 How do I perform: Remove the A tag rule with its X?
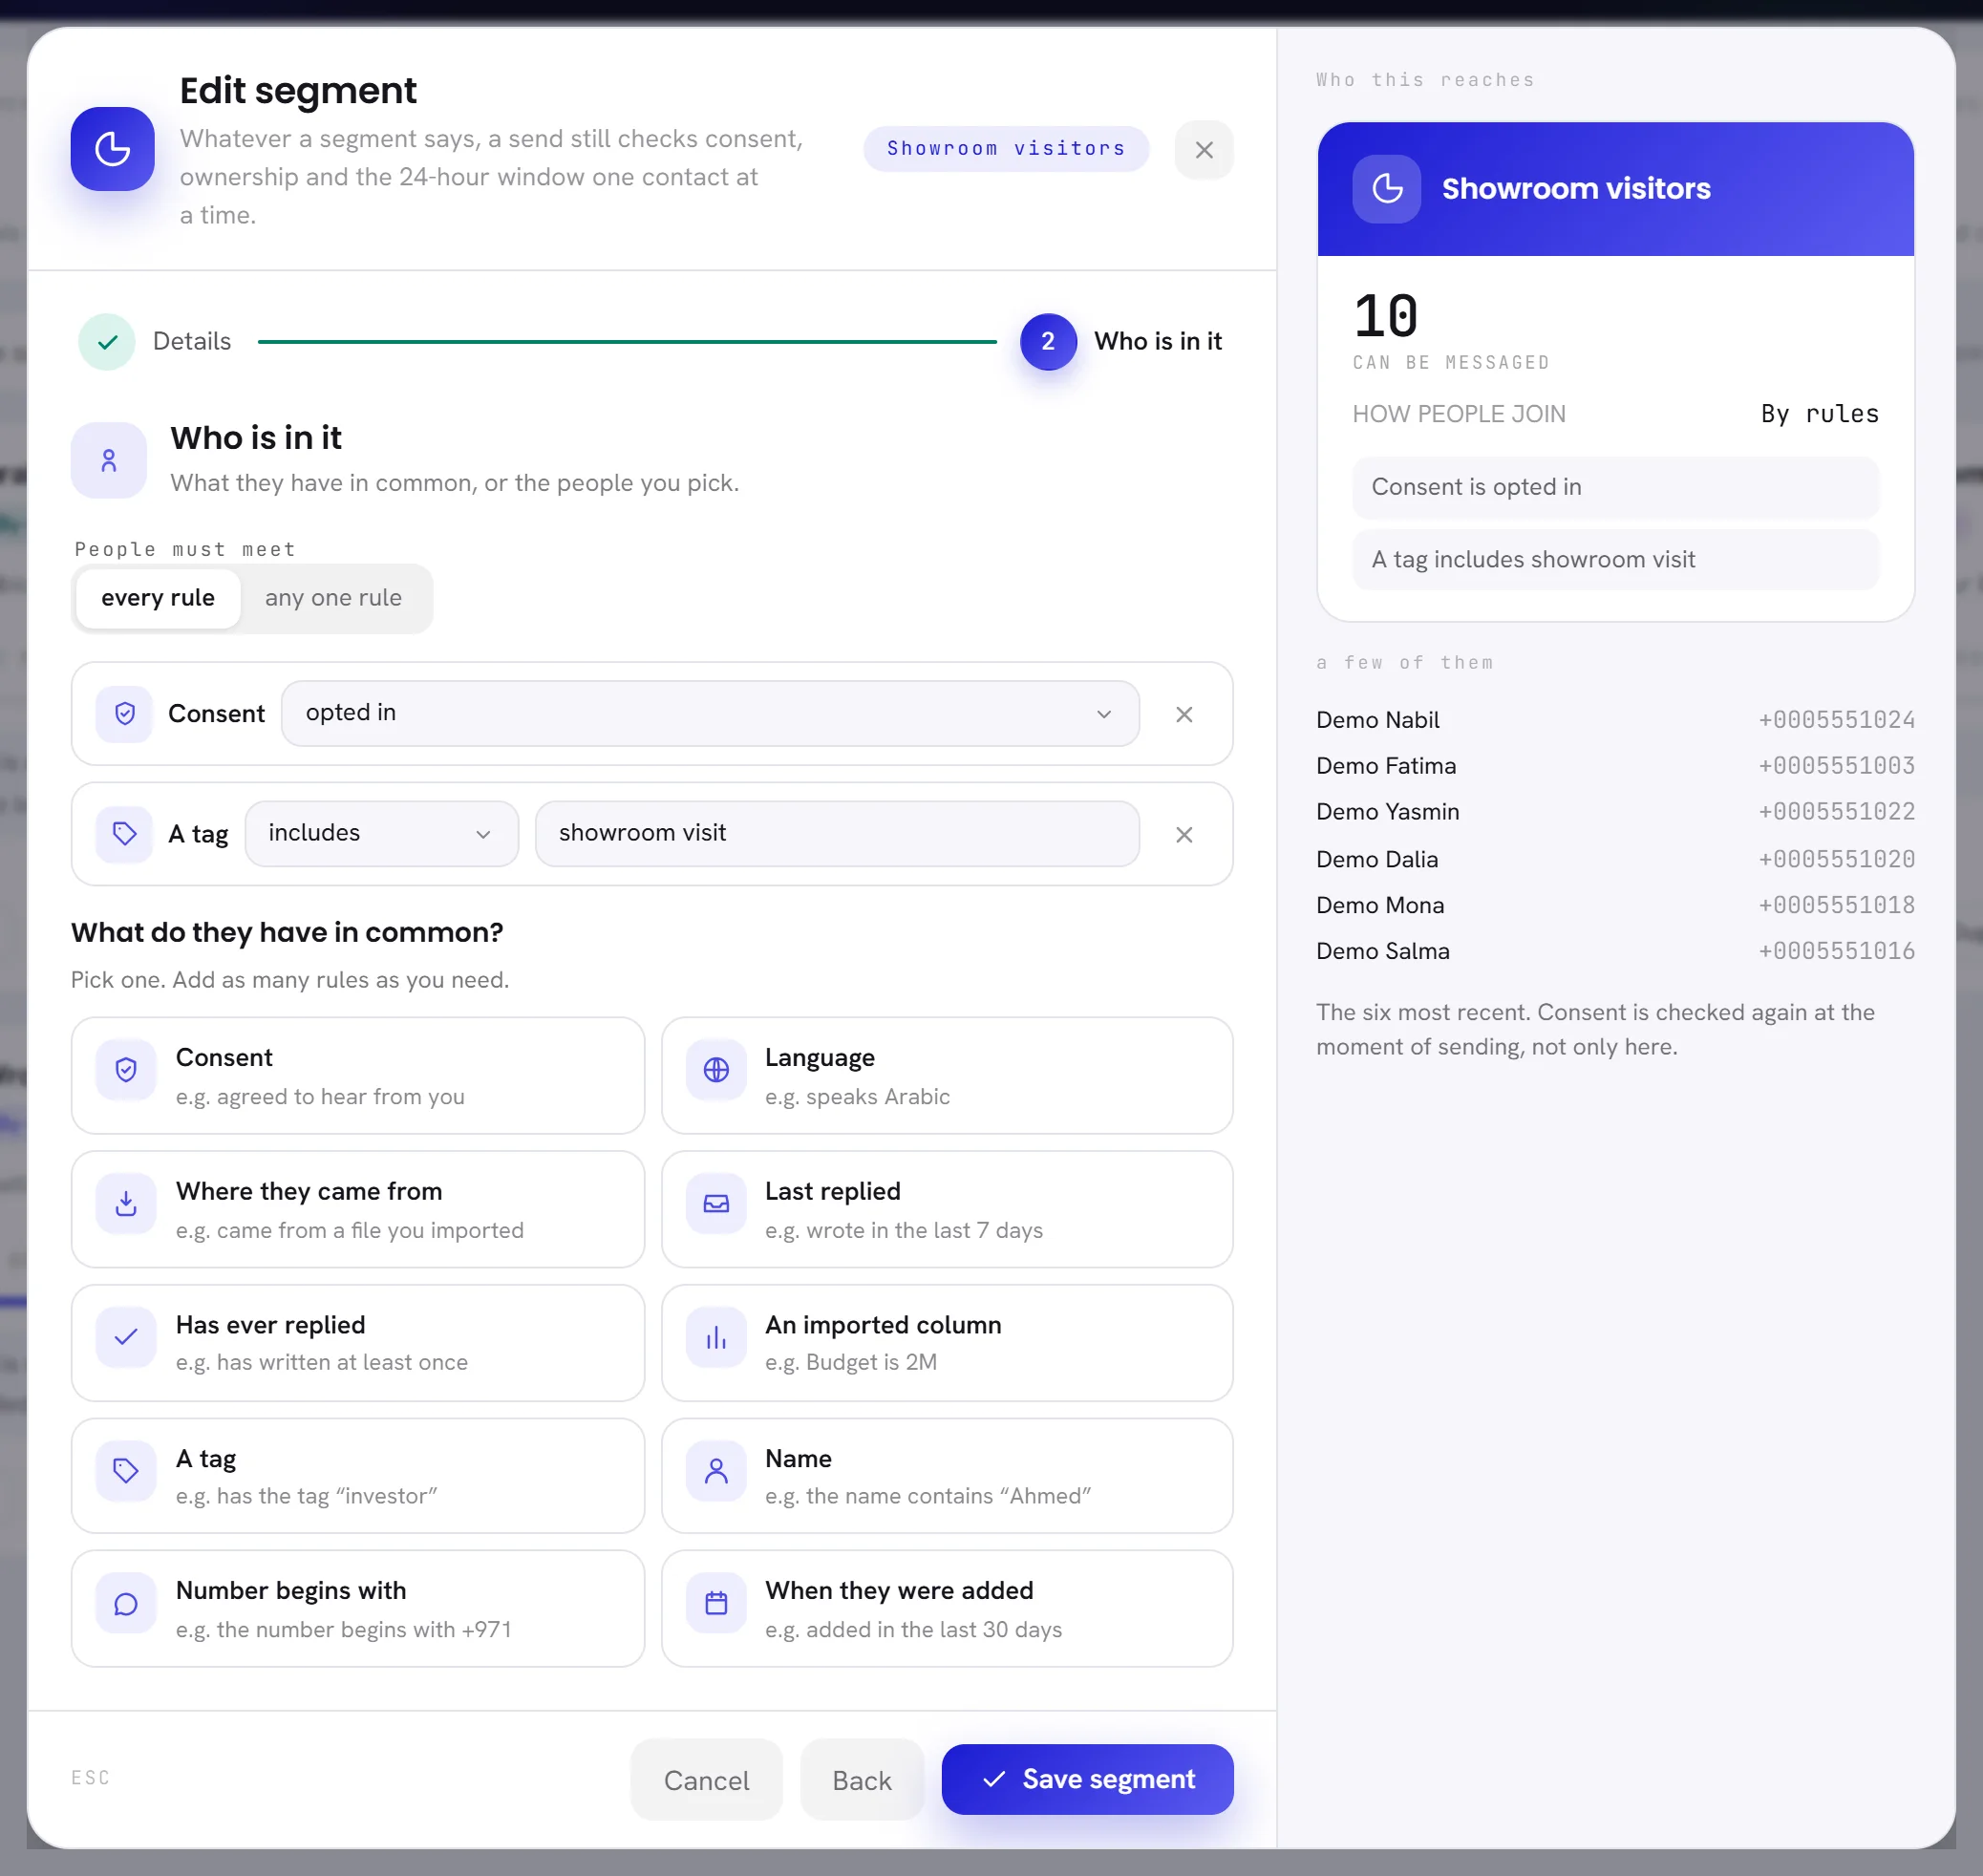pyautogui.click(x=1184, y=834)
